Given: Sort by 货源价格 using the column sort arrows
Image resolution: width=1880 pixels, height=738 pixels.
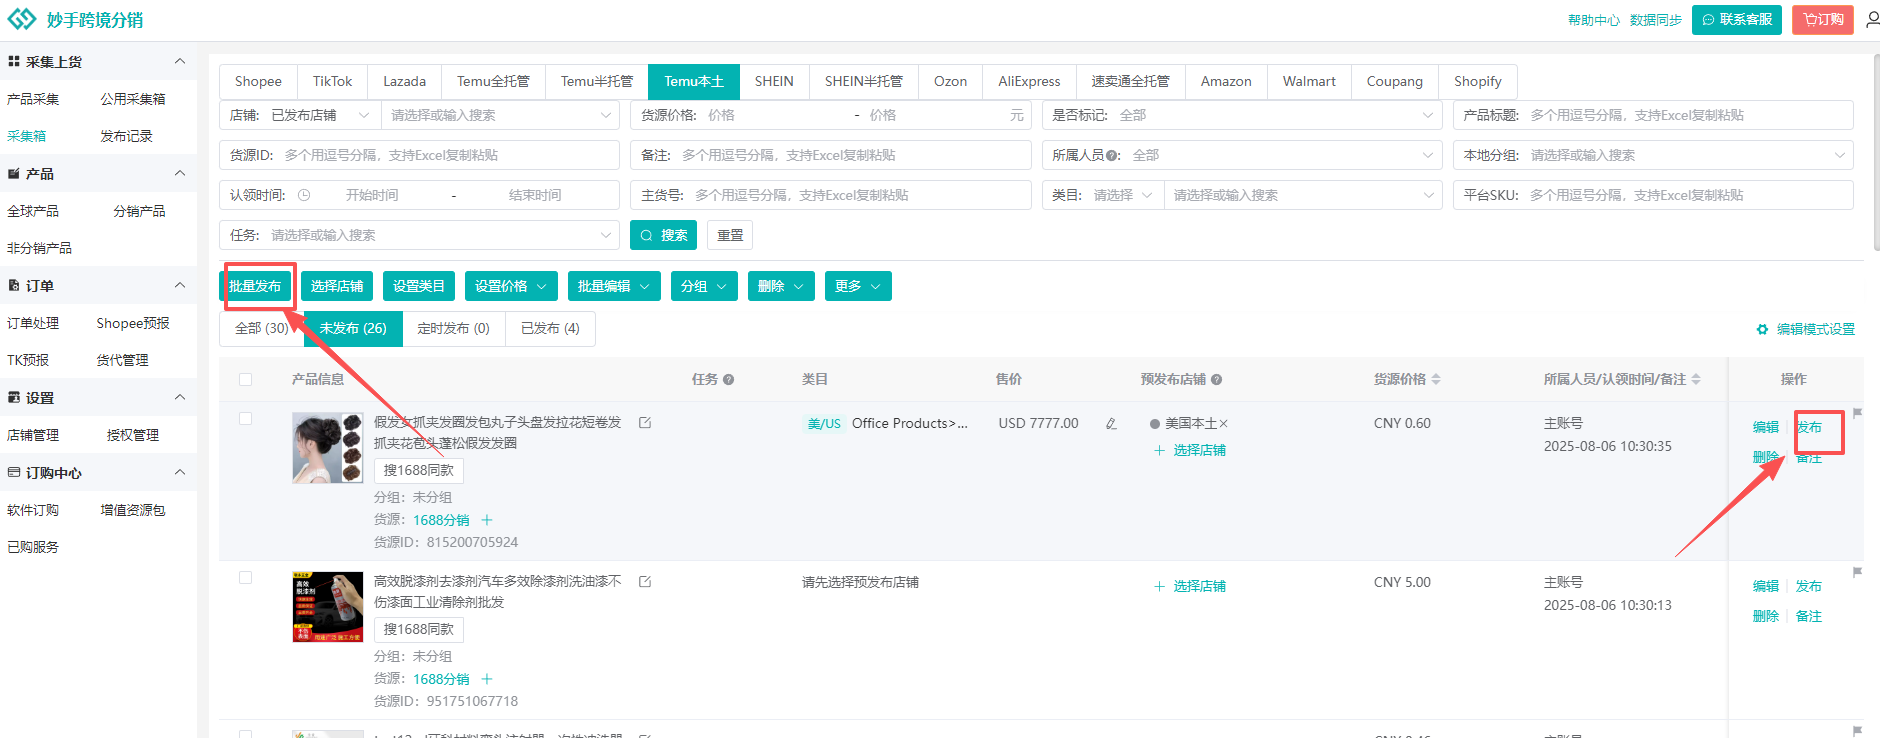Looking at the screenshot, I should coord(1436,380).
